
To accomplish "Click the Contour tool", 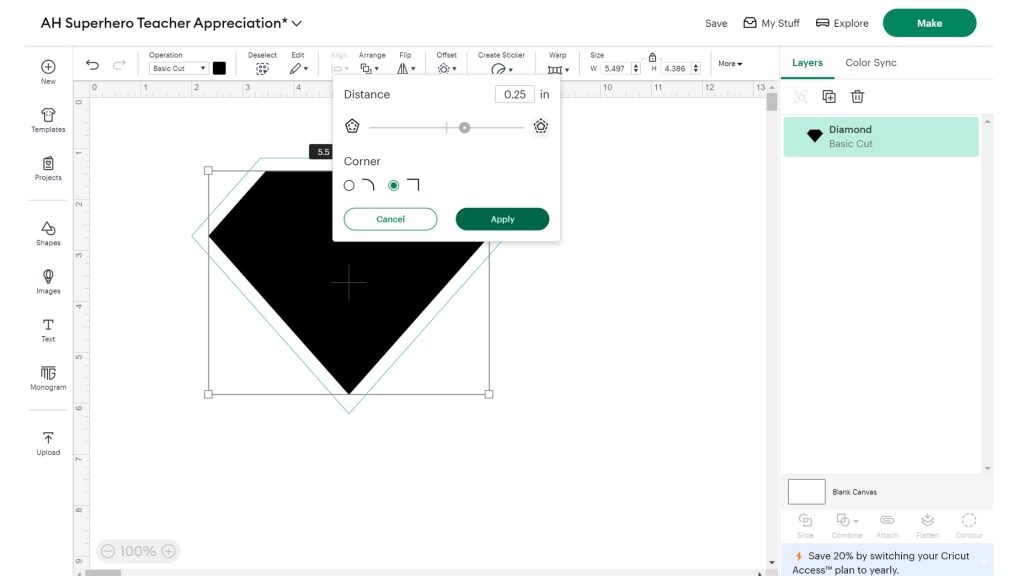I will click(969, 526).
